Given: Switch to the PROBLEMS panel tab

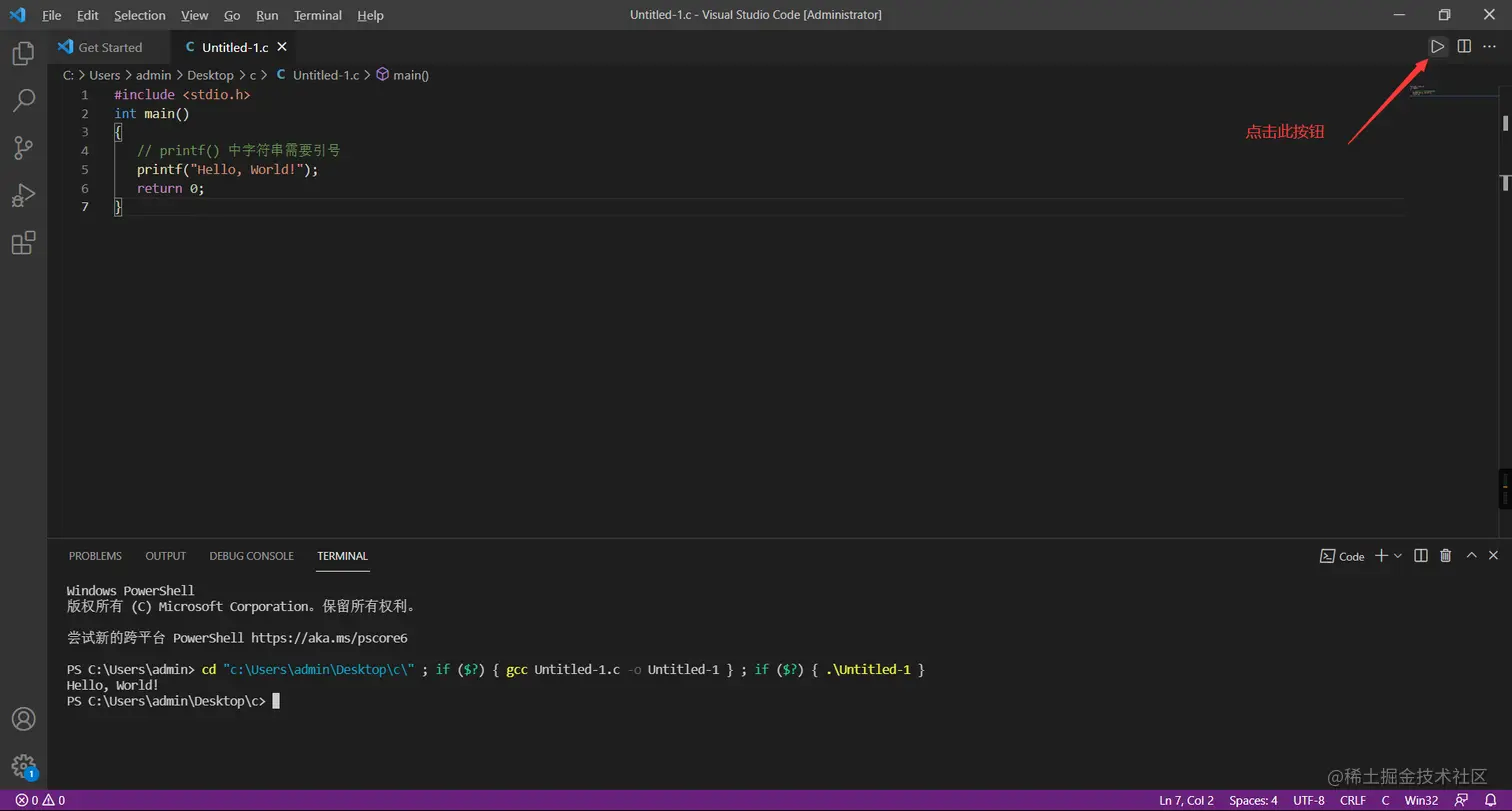Looking at the screenshot, I should click(x=95, y=556).
